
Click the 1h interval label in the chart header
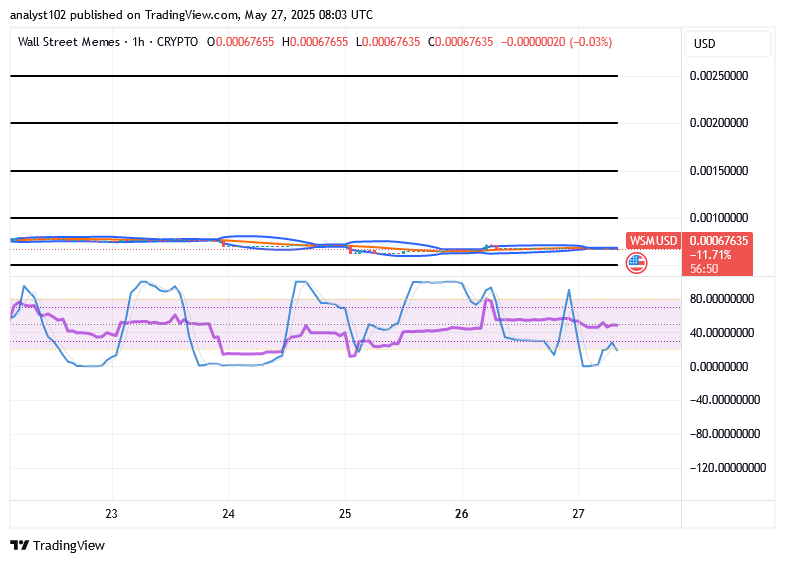(138, 42)
